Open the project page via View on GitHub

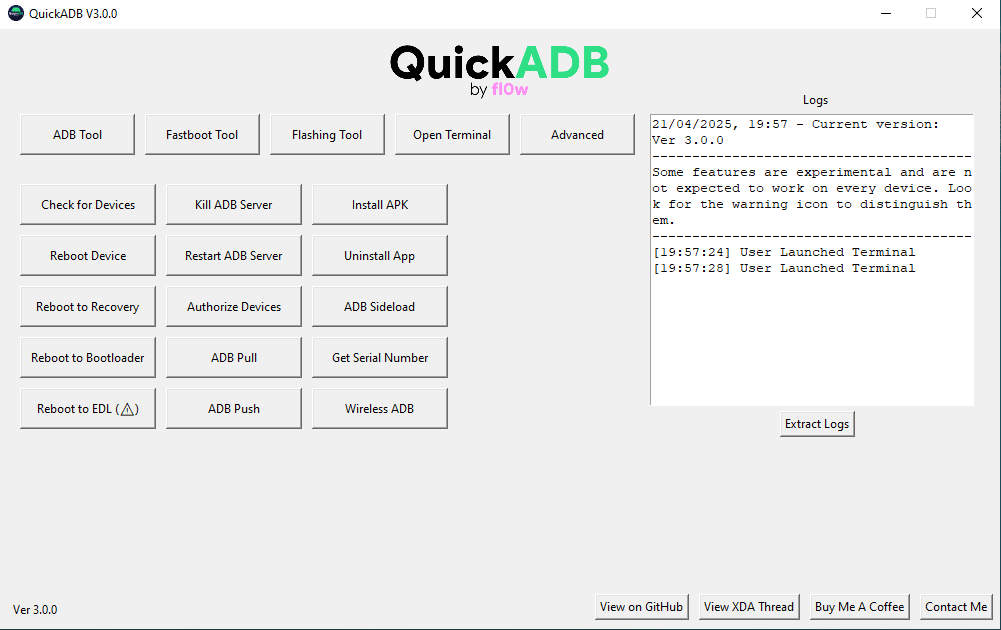641,606
